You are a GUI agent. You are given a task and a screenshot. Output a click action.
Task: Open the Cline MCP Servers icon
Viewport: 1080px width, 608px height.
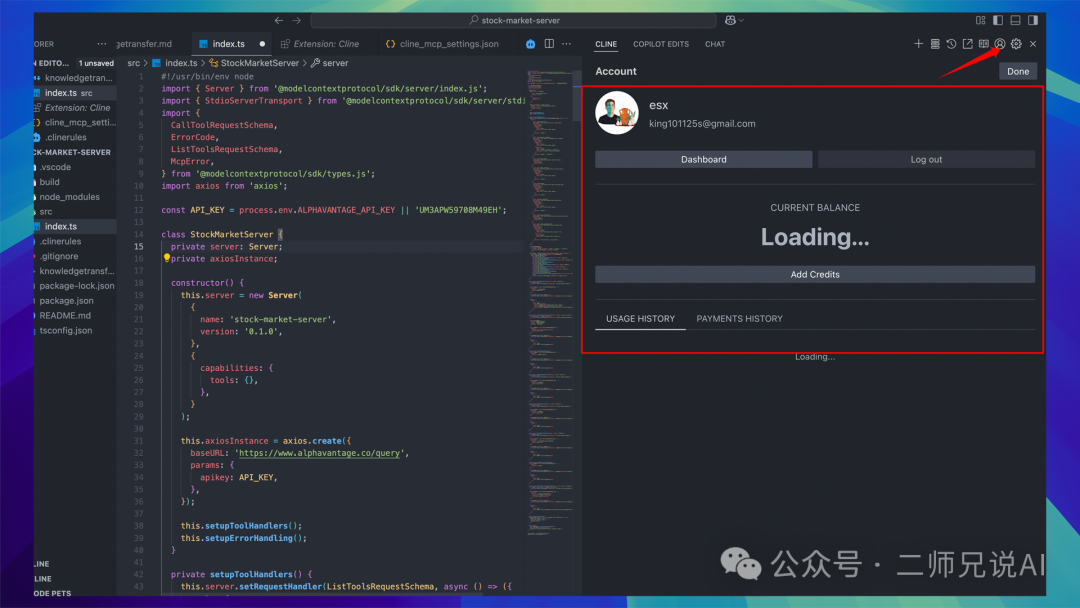[x=935, y=43]
